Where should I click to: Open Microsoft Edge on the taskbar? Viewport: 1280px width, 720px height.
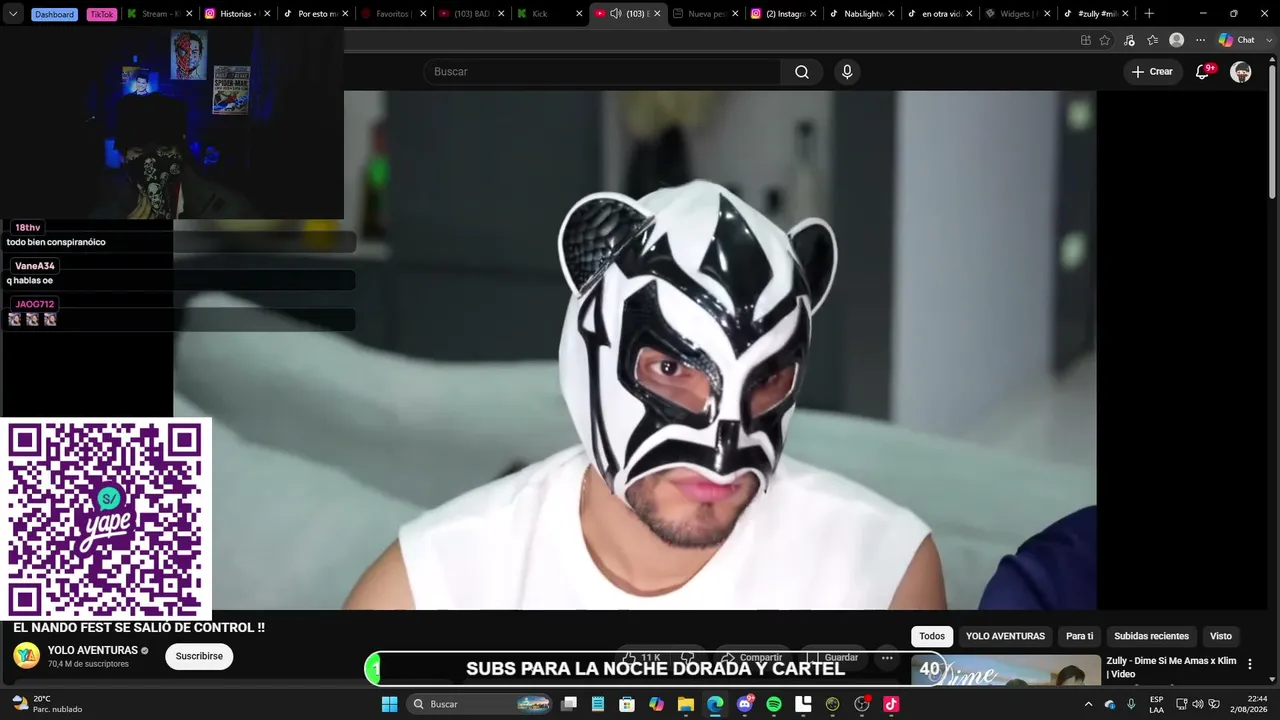click(715, 704)
